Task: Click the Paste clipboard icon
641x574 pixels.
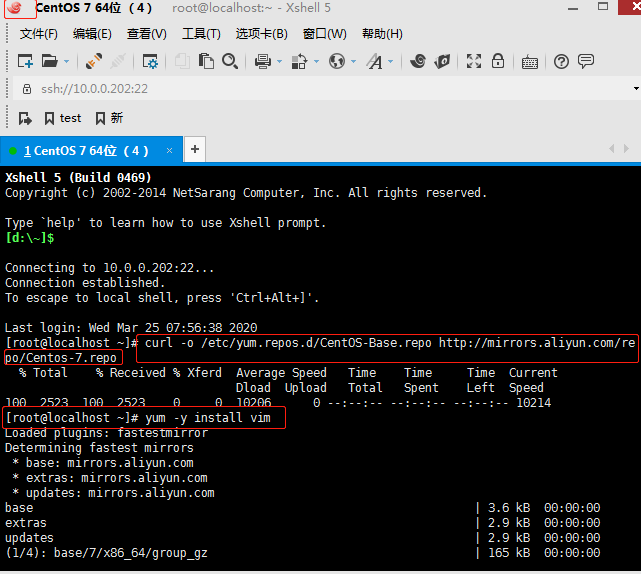Action: [206, 61]
